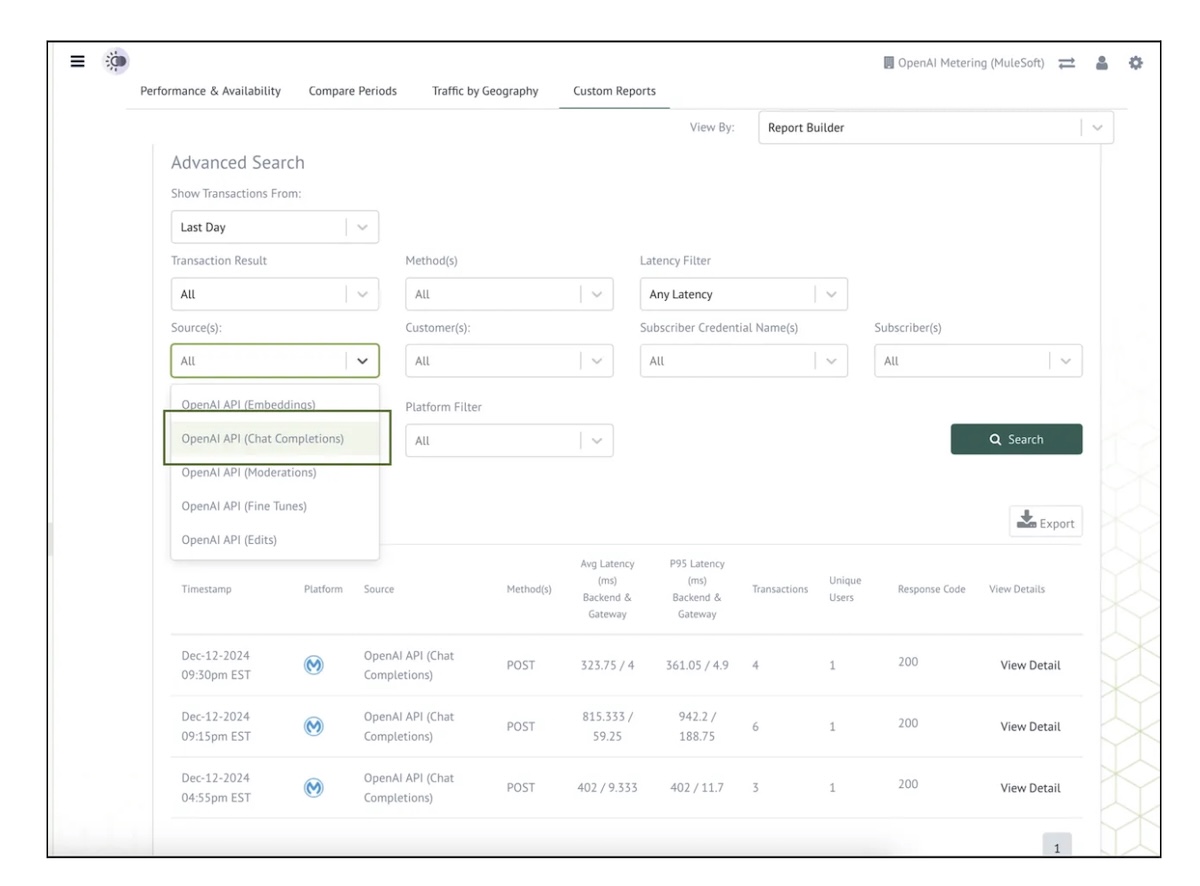This screenshot has height=886, width=1200.
Task: Click the Platform column header
Action: click(323, 589)
